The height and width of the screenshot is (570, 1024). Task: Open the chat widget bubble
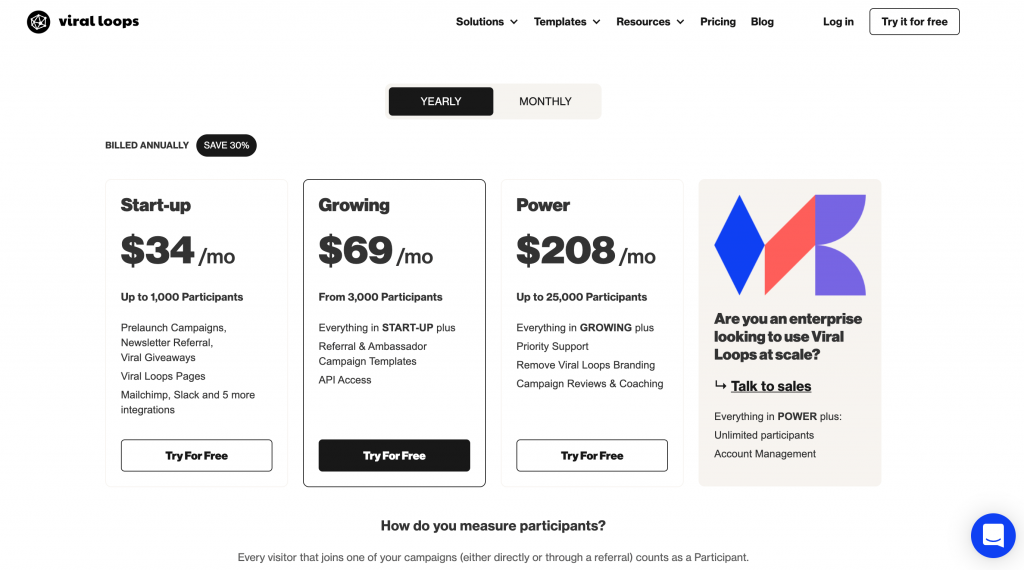click(x=993, y=535)
